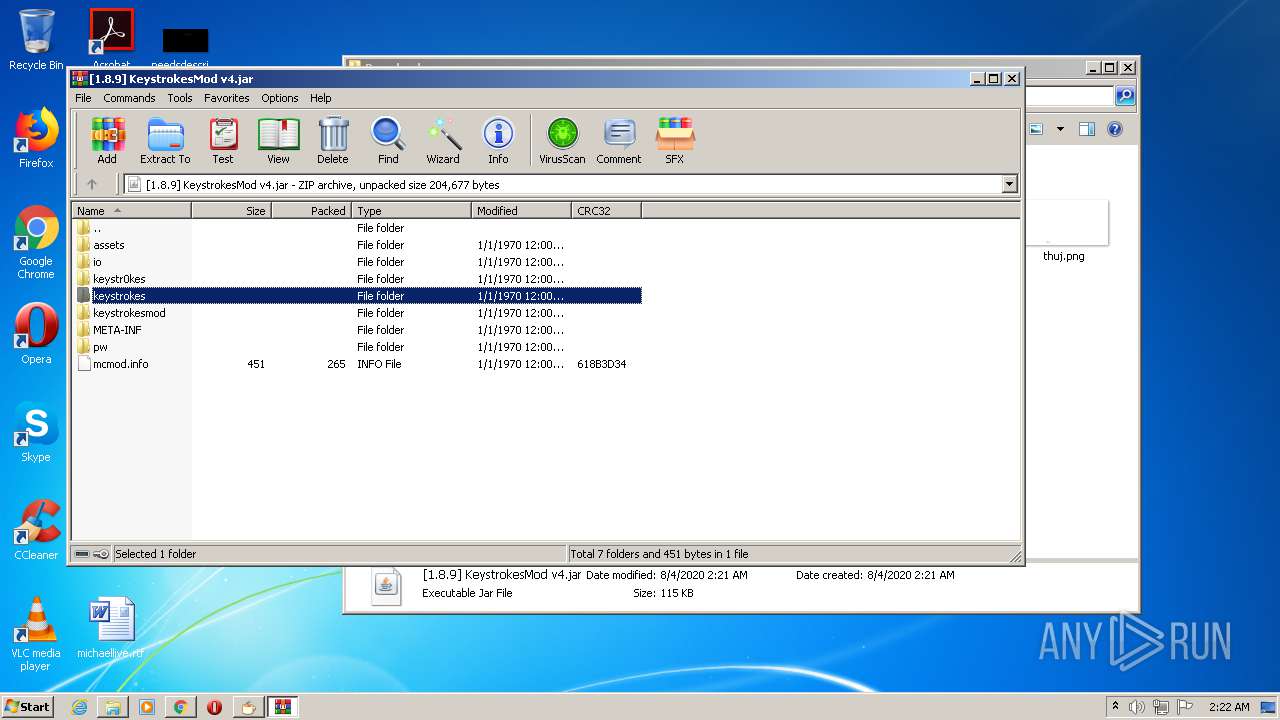Open Google Chrome desktop shortcut
Screen dimensions: 1280x720
click(x=36, y=242)
